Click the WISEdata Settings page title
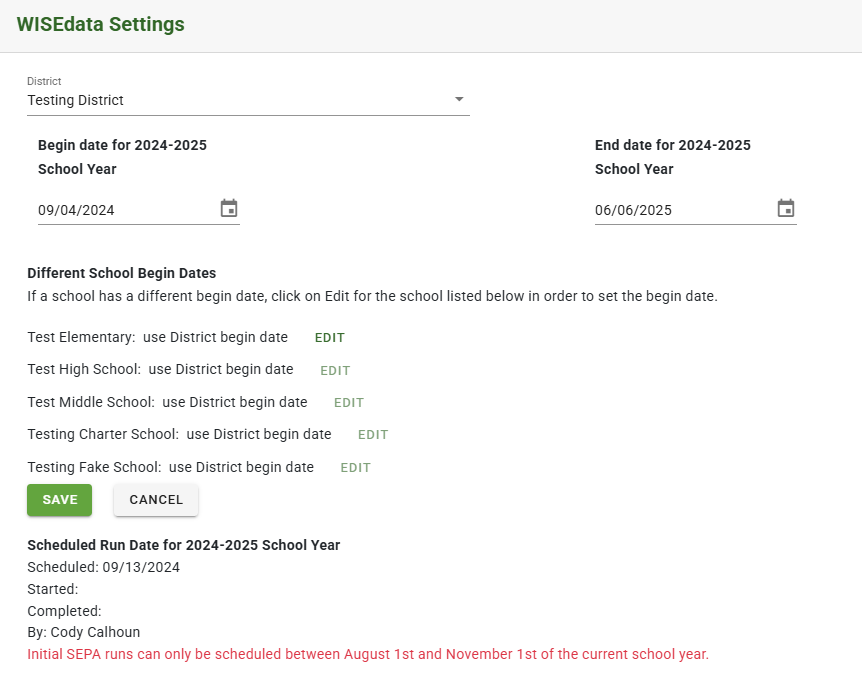 (x=101, y=24)
